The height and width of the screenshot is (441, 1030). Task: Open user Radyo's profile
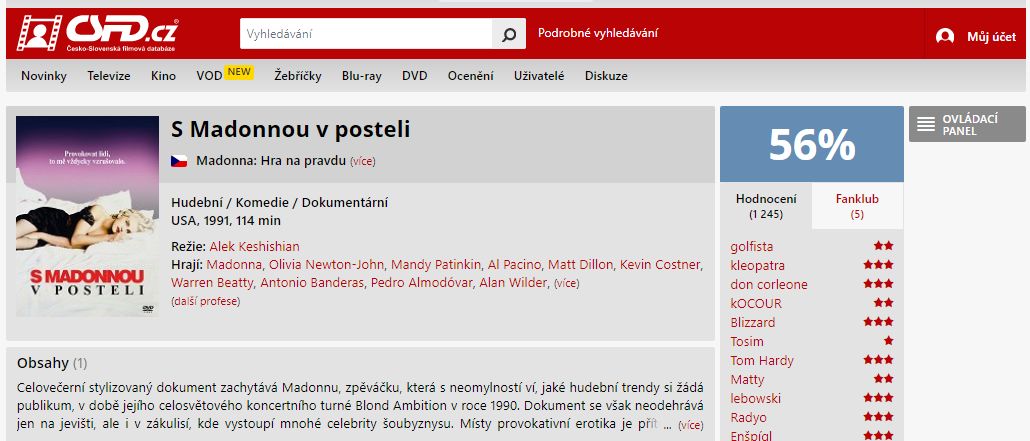[x=748, y=418]
